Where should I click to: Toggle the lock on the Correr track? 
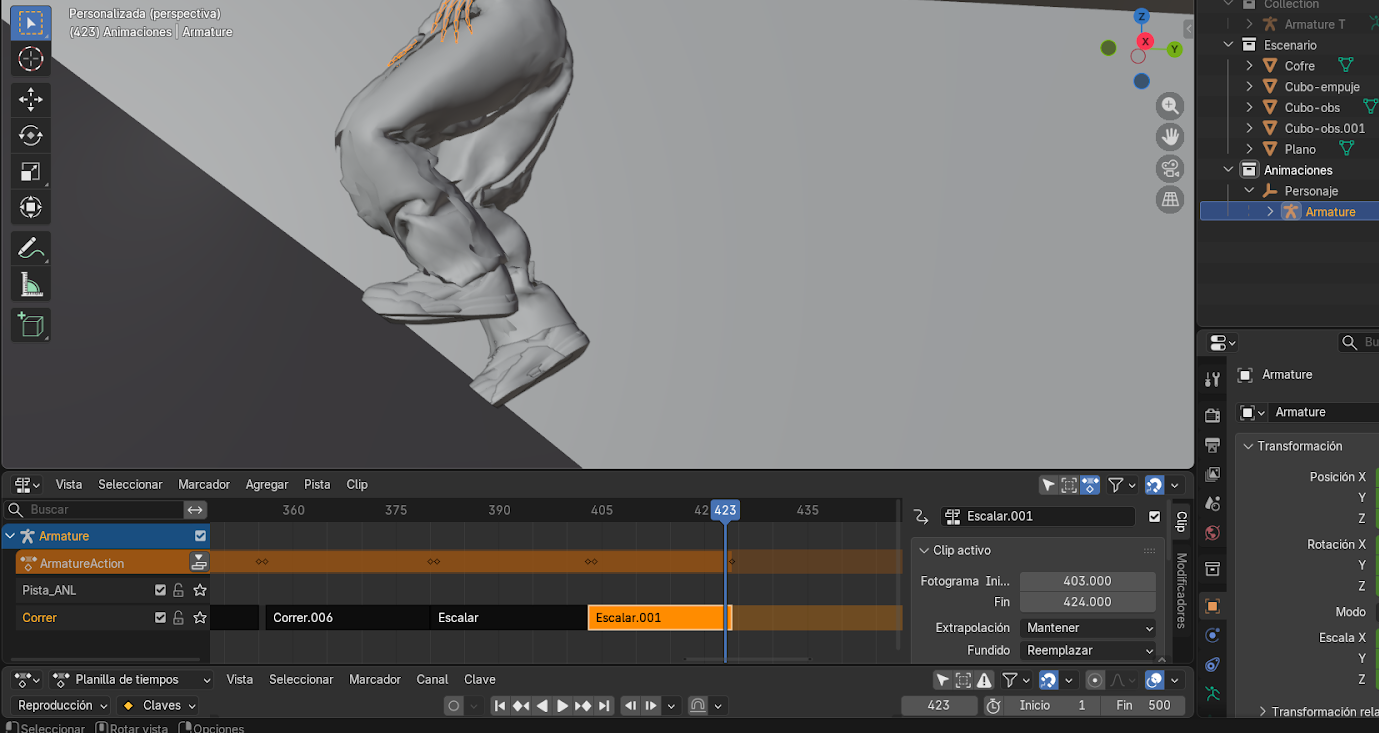(179, 618)
